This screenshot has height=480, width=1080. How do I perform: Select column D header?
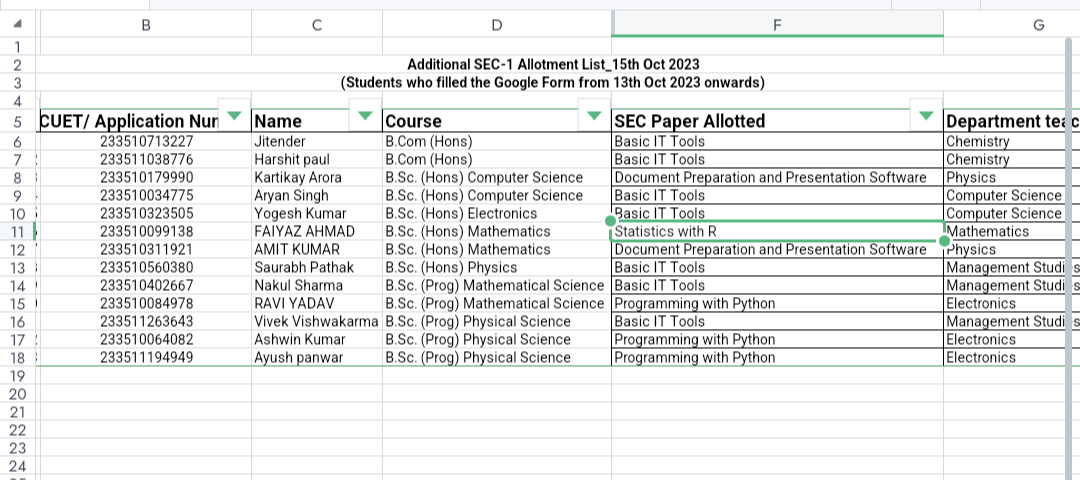point(497,25)
